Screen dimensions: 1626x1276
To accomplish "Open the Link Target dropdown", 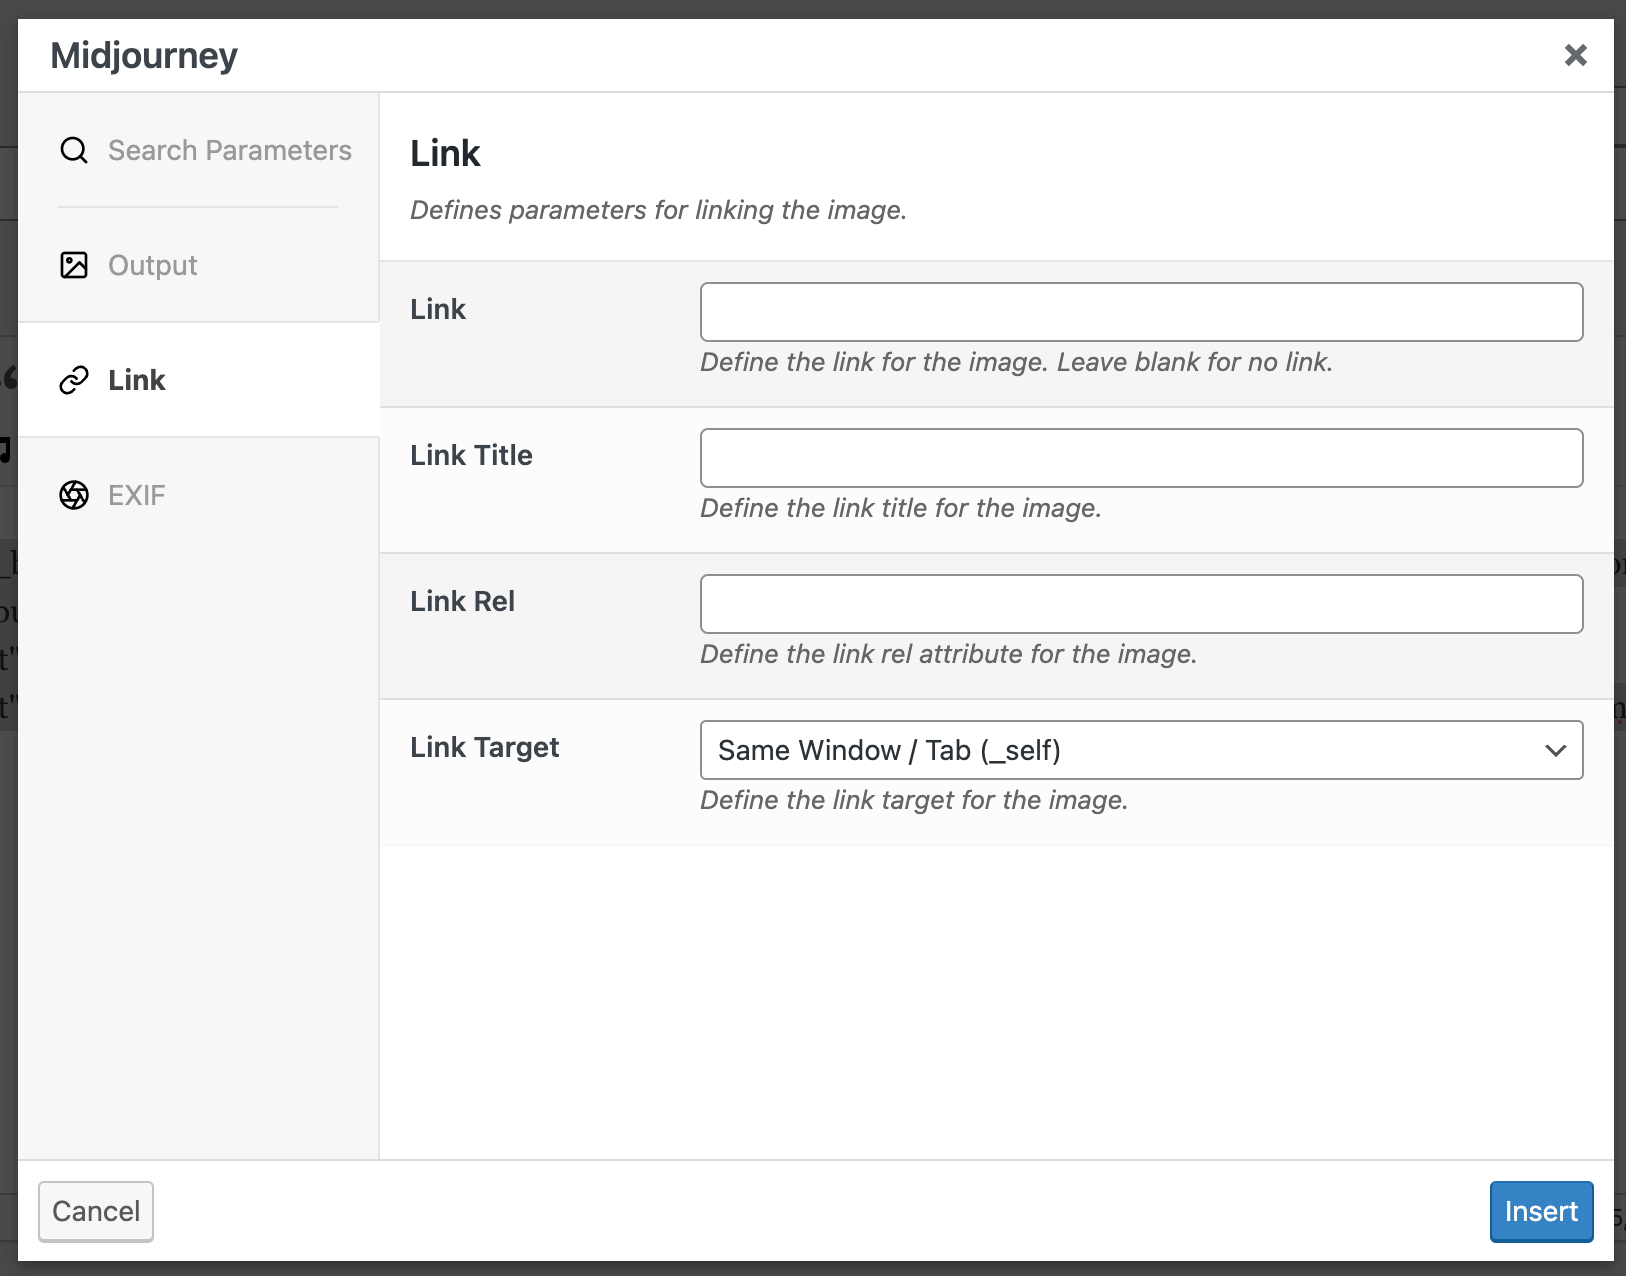I will (x=1141, y=750).
